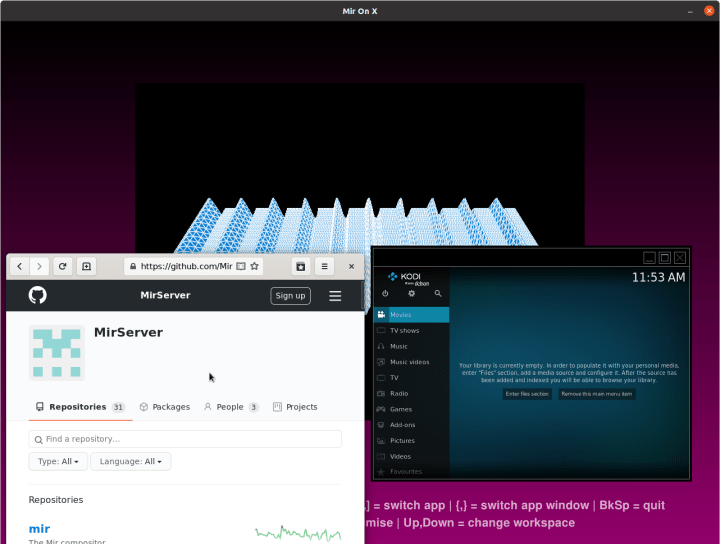Select TV shows in Kodi menu

(411, 331)
